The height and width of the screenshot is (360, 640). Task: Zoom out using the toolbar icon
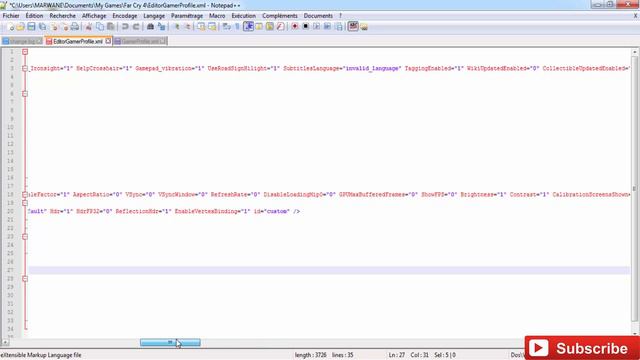(x=188, y=27)
